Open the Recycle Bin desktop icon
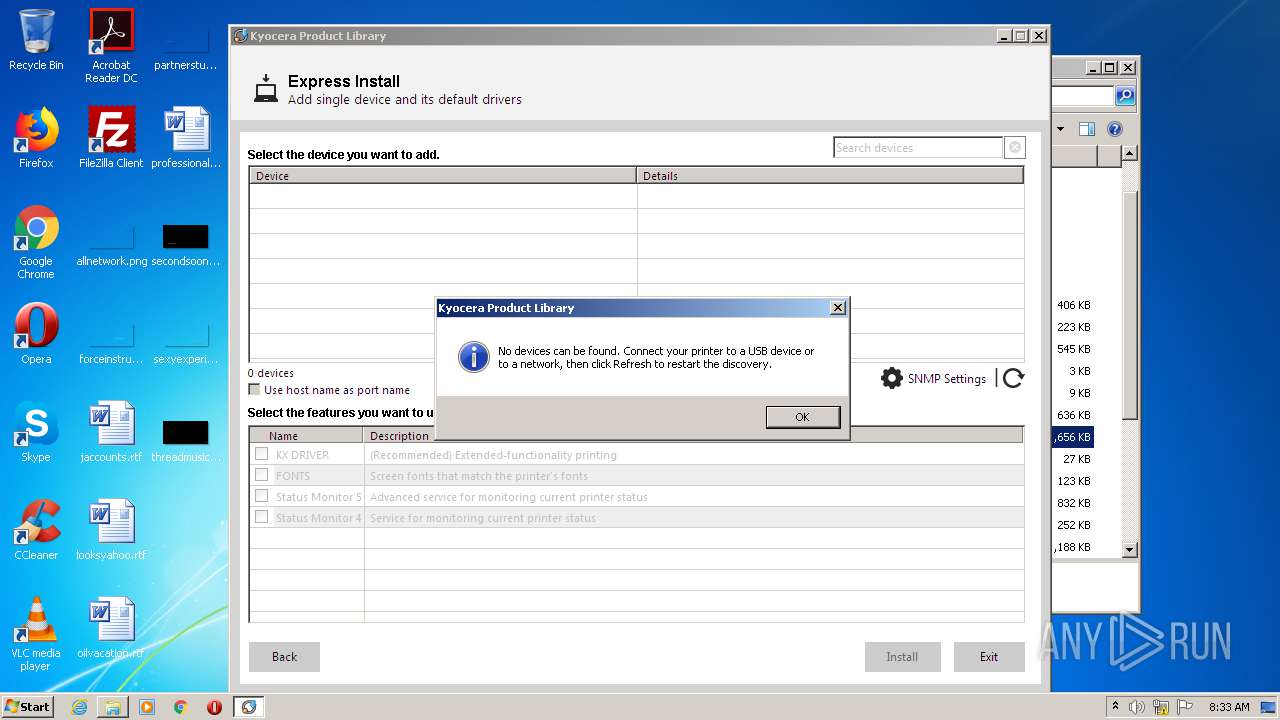Image resolution: width=1280 pixels, height=720 pixels. 36,40
